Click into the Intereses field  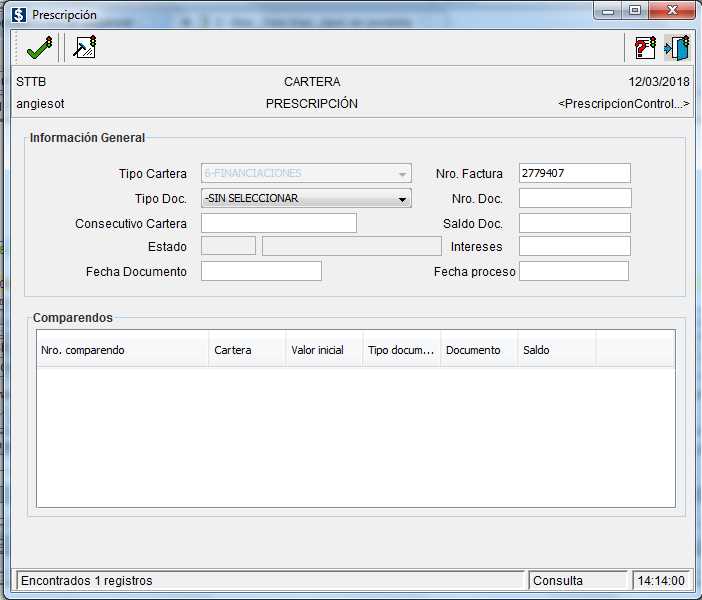(x=574, y=246)
